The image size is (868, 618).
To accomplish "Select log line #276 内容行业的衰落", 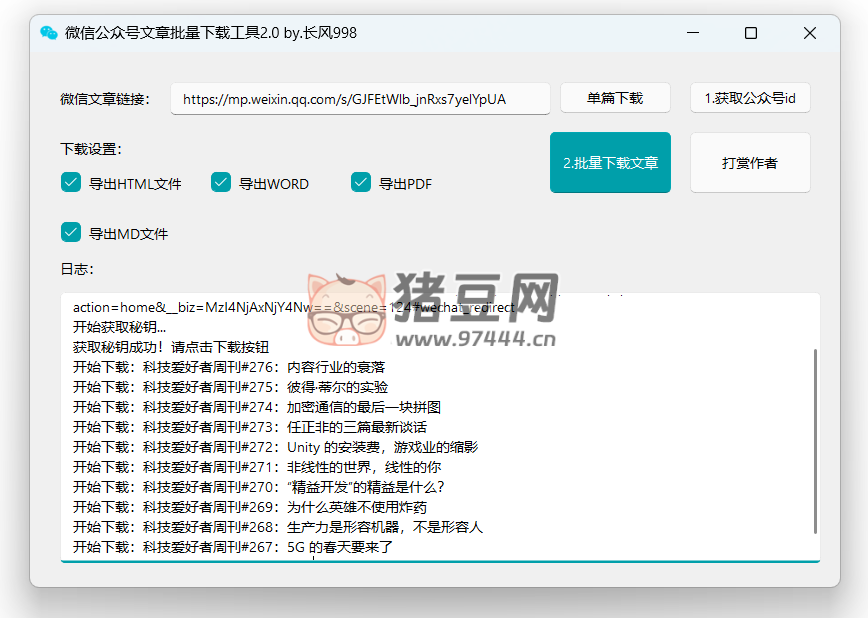I will tap(229, 367).
